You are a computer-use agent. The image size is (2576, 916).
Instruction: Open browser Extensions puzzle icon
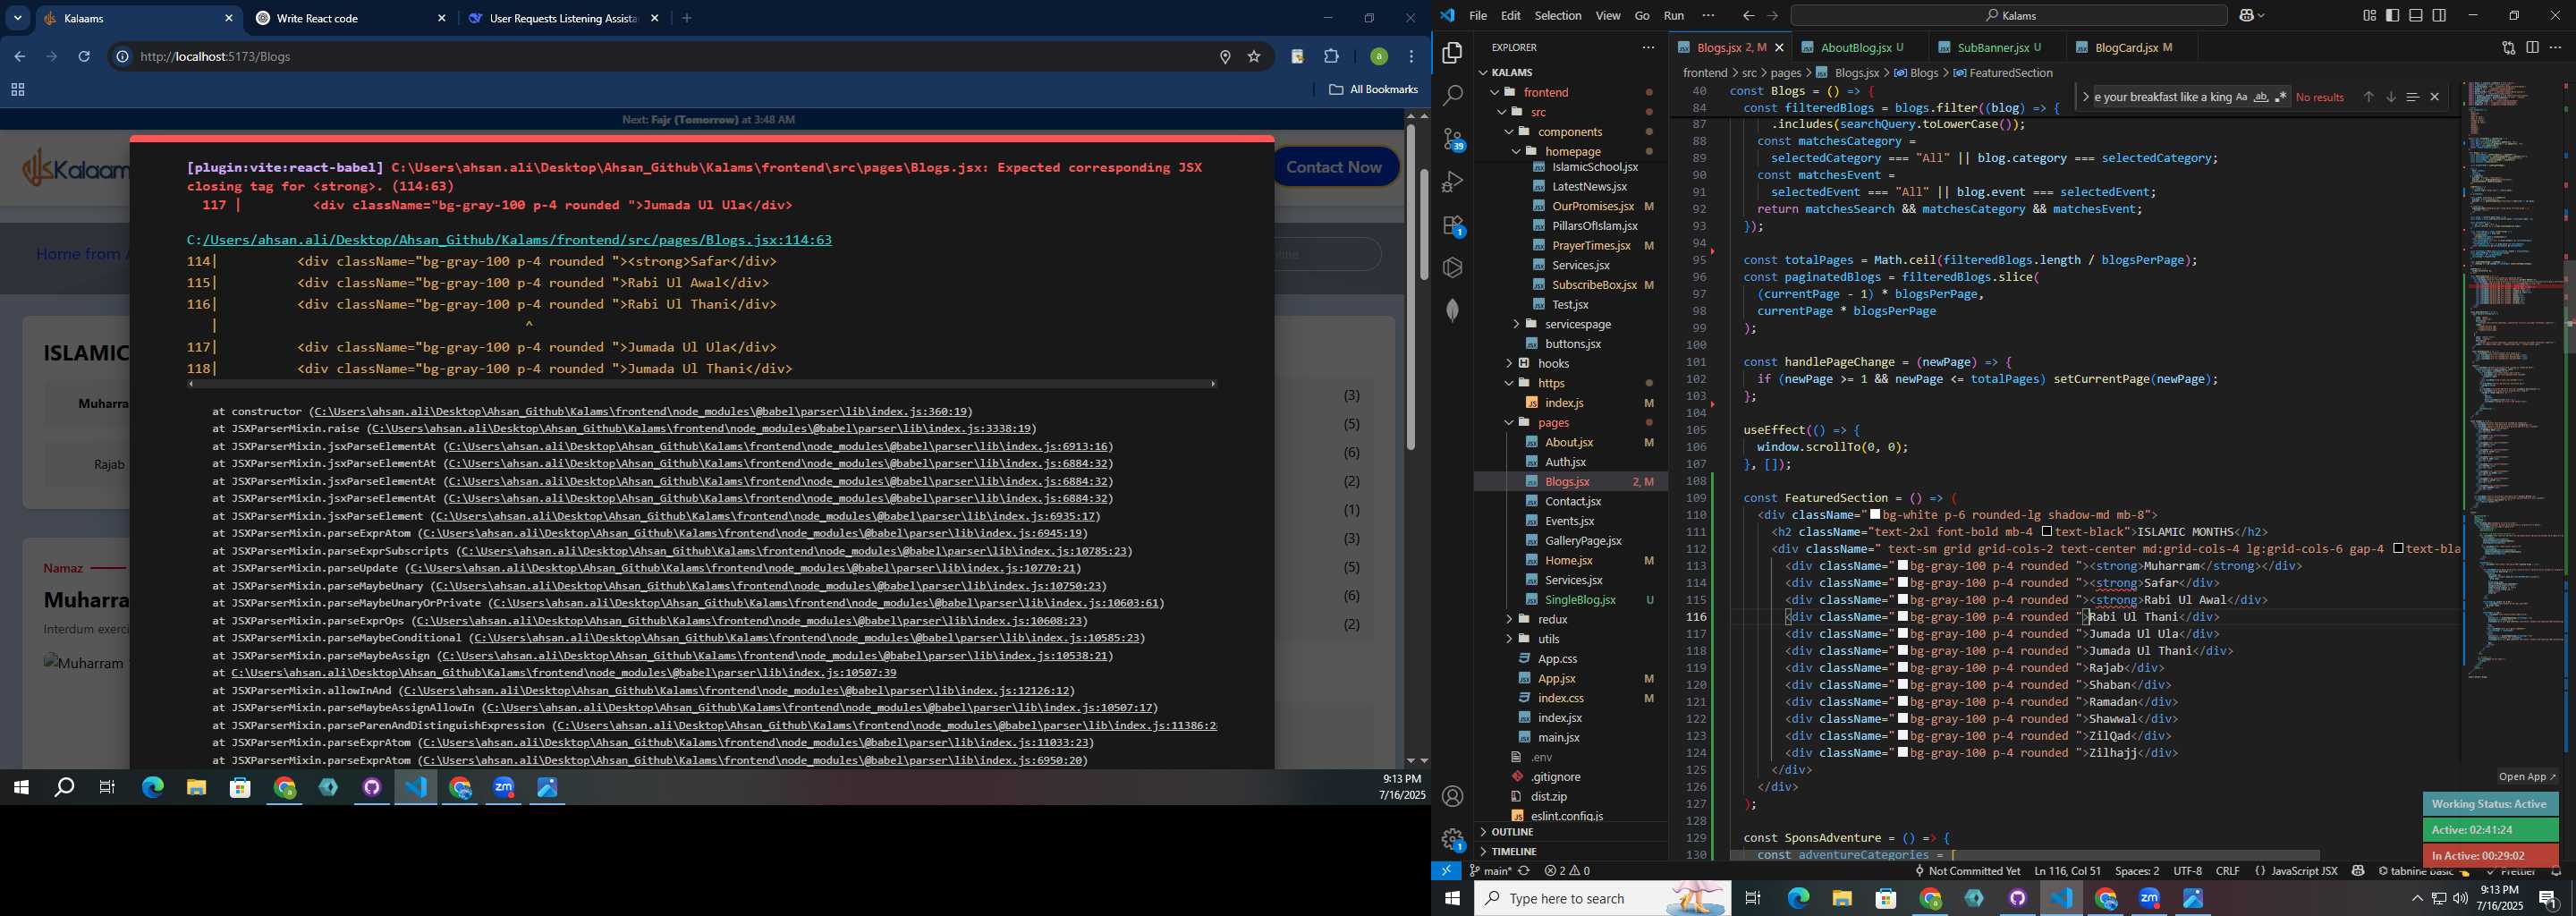pos(1332,57)
